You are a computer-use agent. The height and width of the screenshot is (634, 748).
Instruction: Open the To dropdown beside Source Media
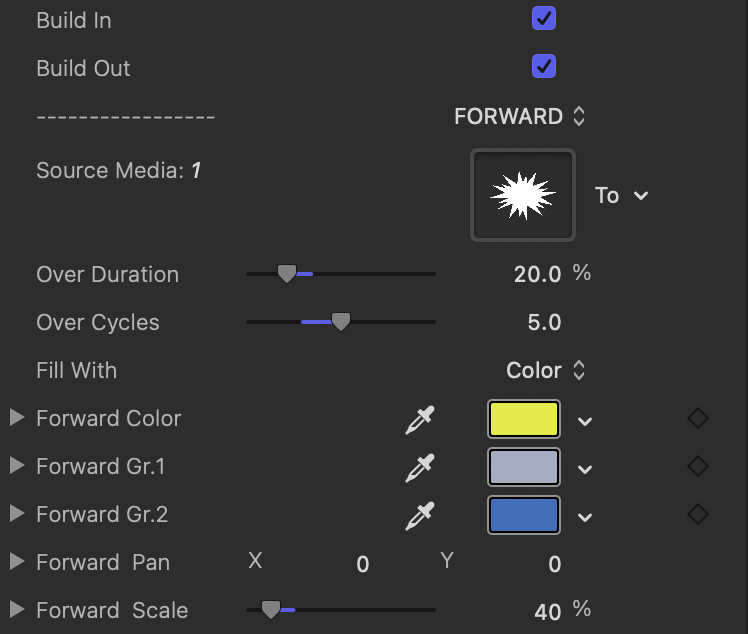click(621, 195)
